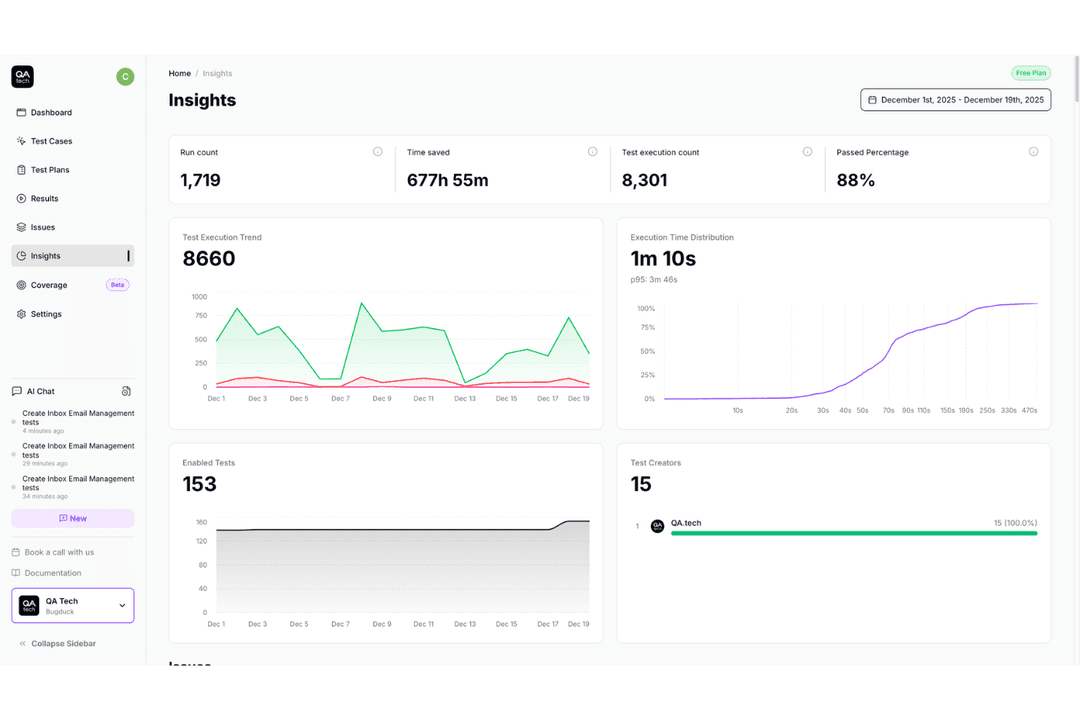Click the calendar icon in date range
1080x720 pixels.
pos(872,100)
